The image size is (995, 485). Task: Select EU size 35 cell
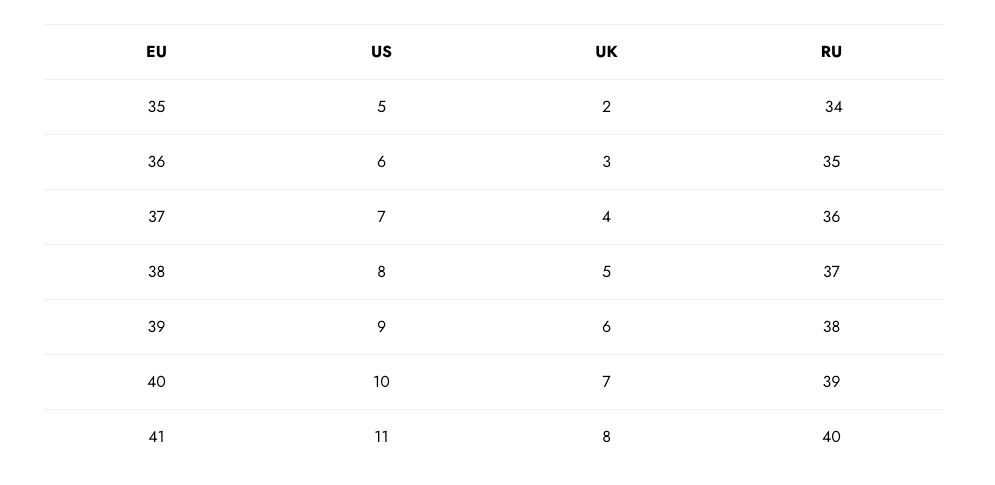point(156,107)
